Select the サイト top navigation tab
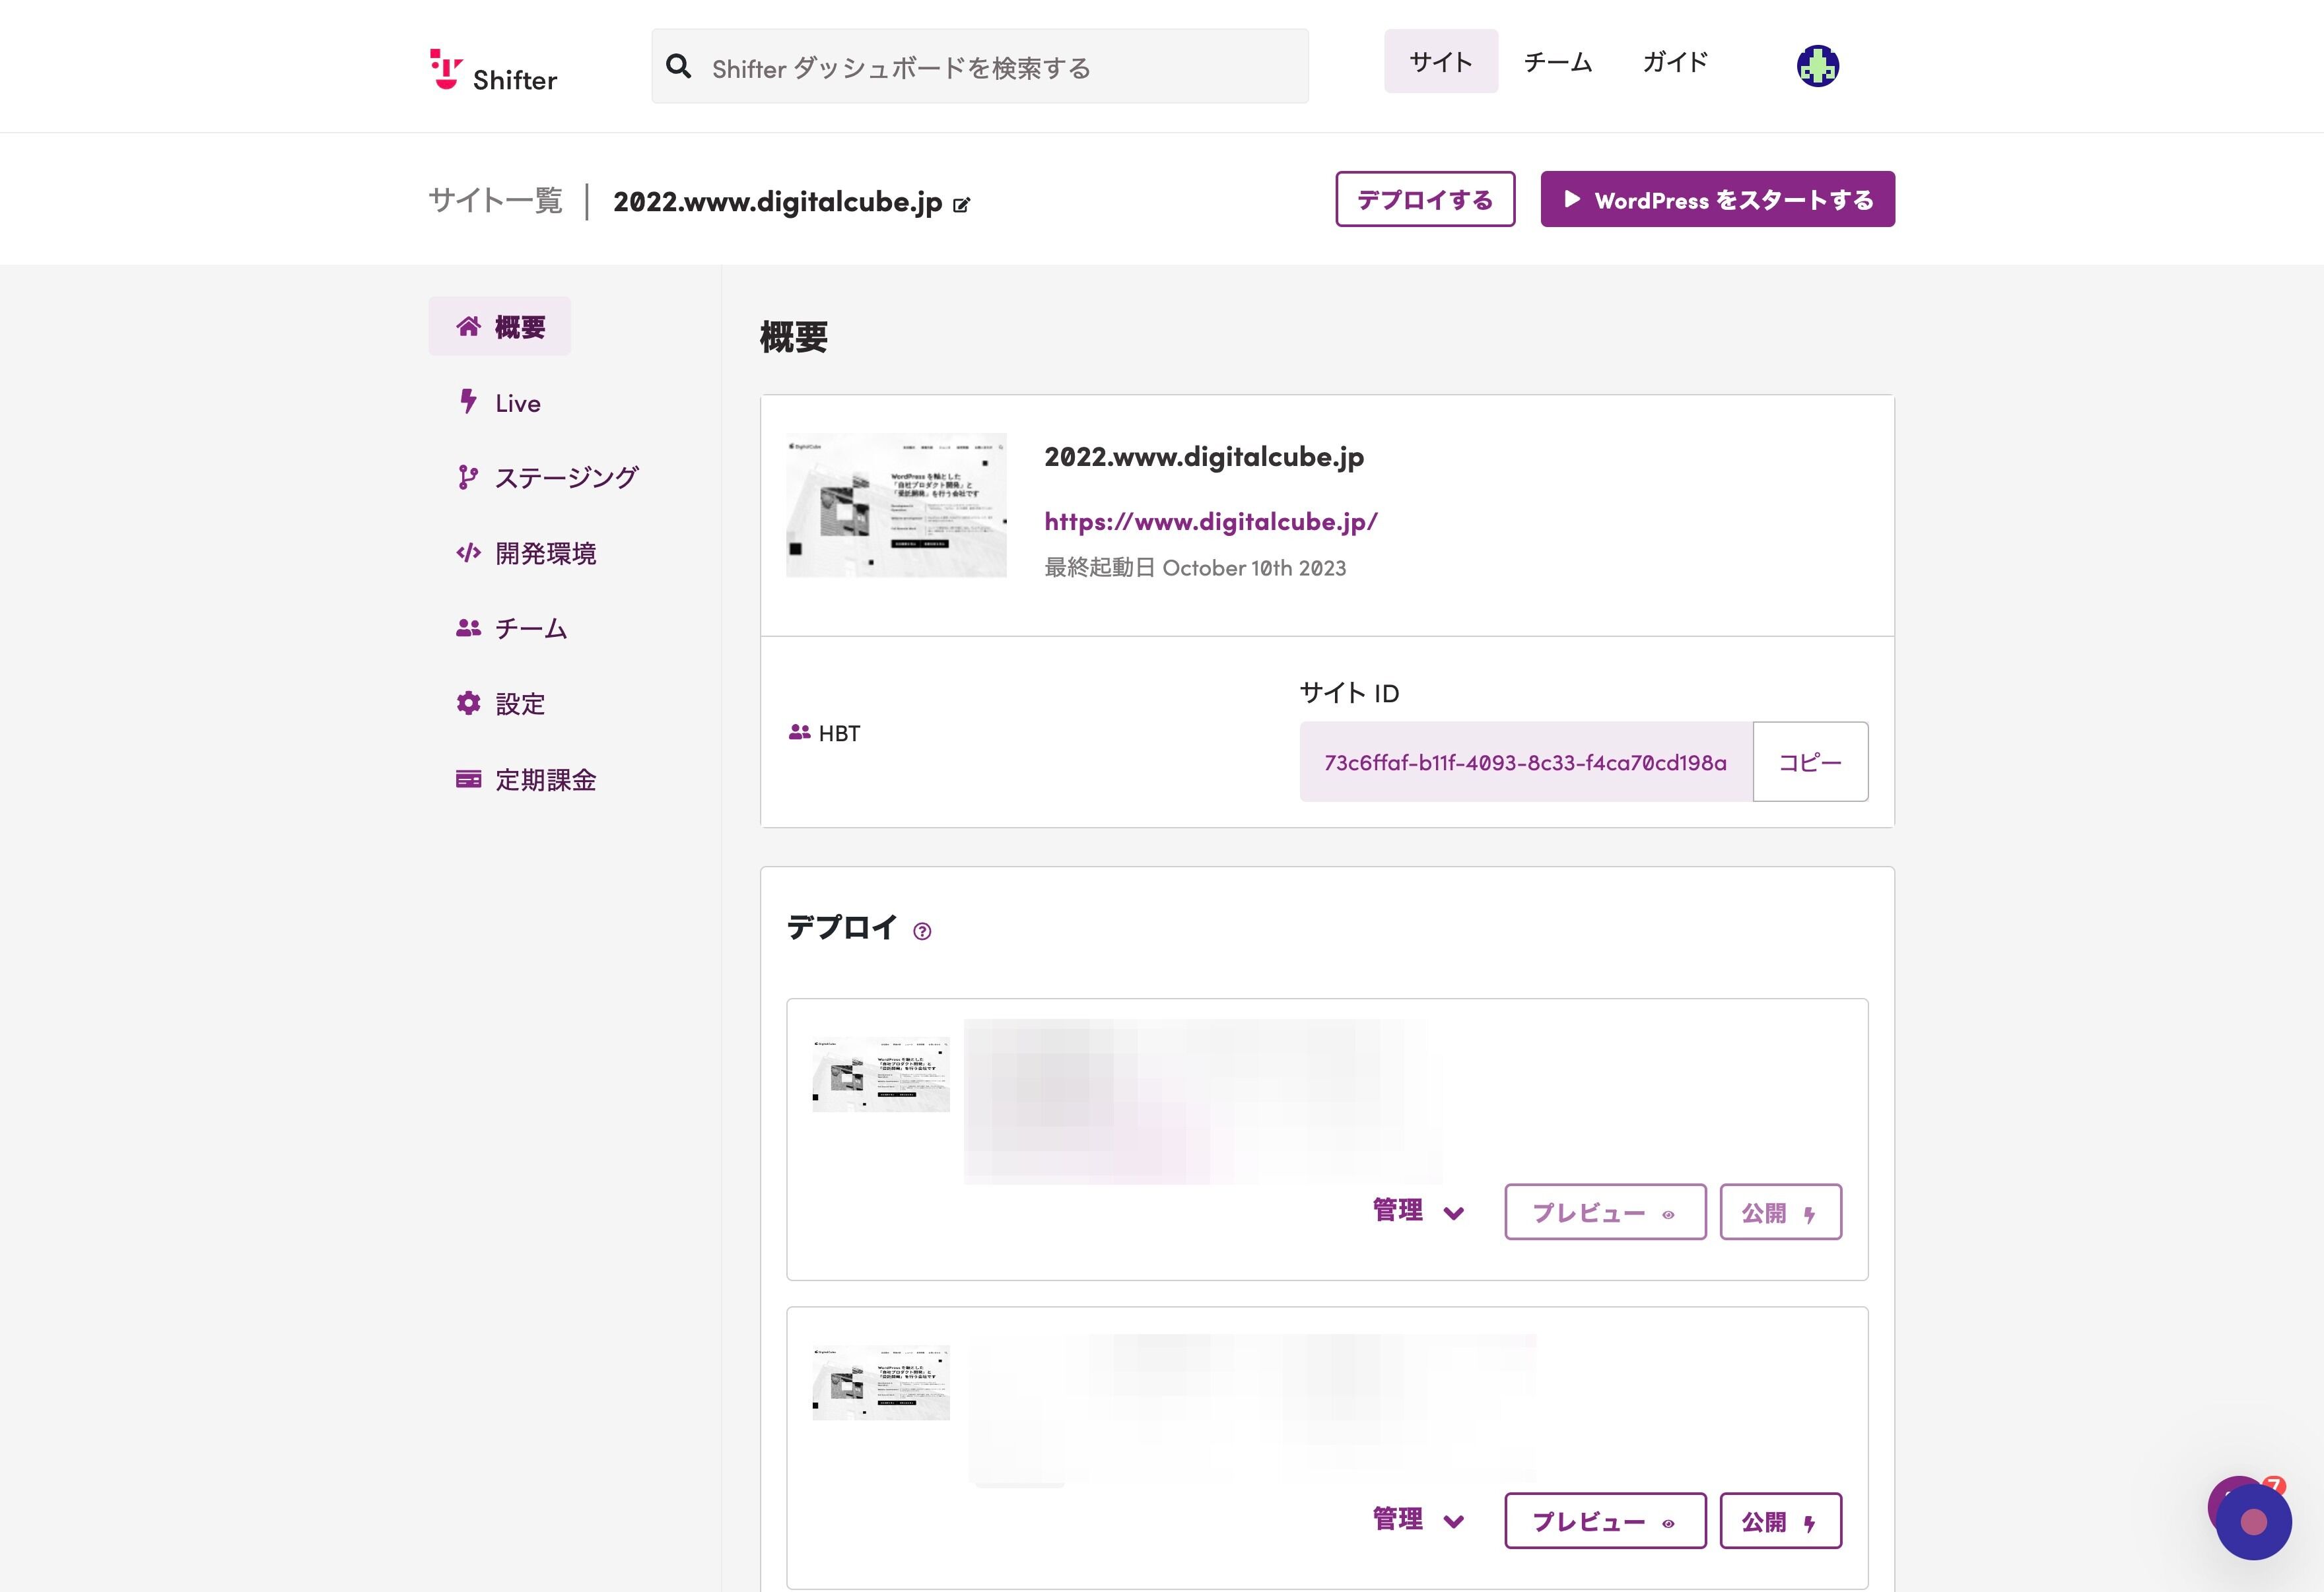Viewport: 2324px width, 1592px height. (1441, 62)
